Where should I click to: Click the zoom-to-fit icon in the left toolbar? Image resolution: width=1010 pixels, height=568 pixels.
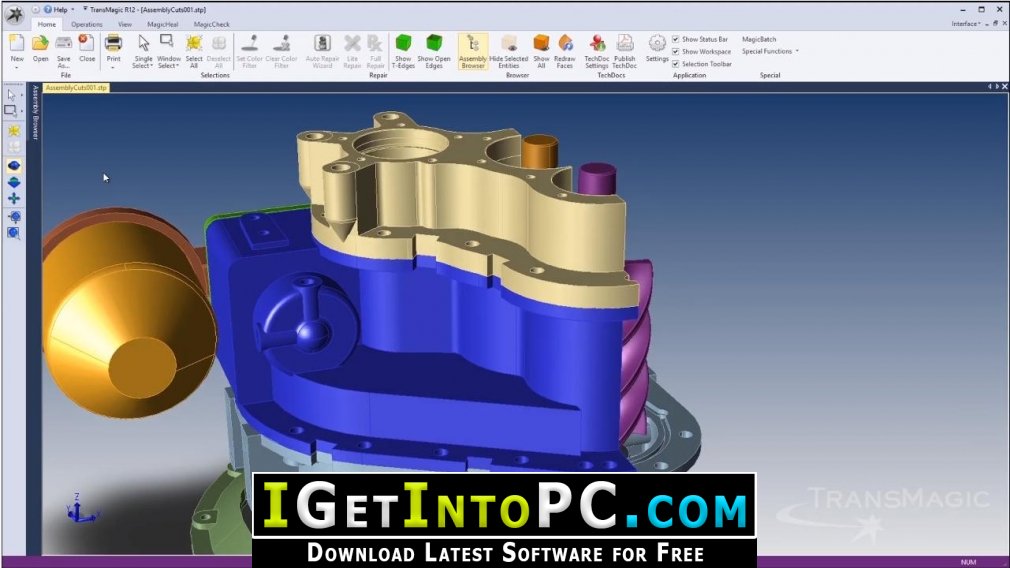[x=14, y=217]
